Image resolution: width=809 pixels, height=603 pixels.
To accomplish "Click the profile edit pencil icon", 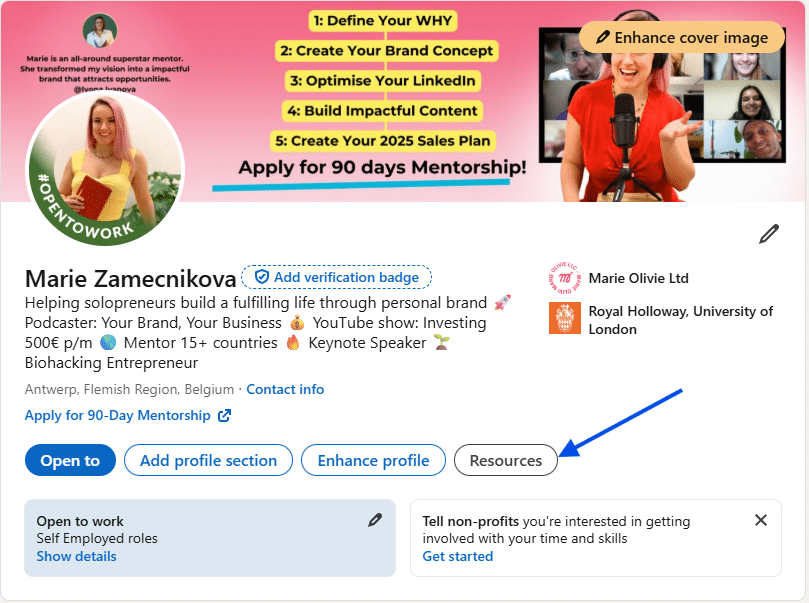I will pos(769,234).
